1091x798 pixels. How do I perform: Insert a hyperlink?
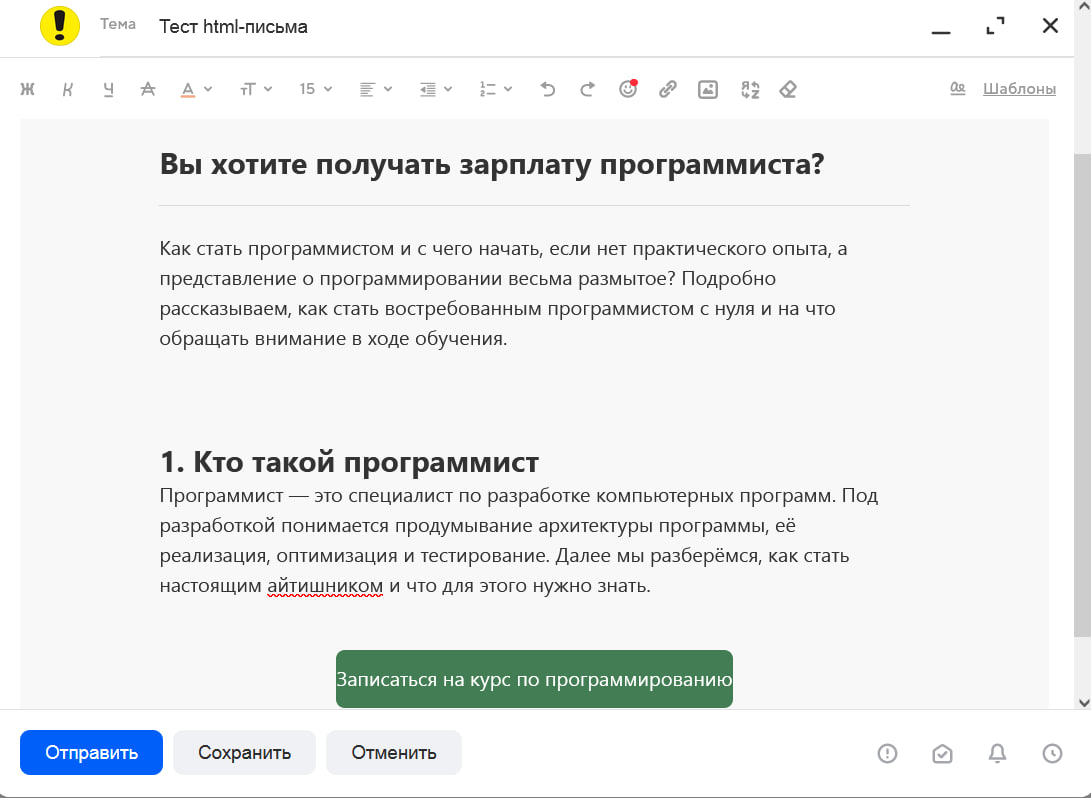[x=667, y=89]
